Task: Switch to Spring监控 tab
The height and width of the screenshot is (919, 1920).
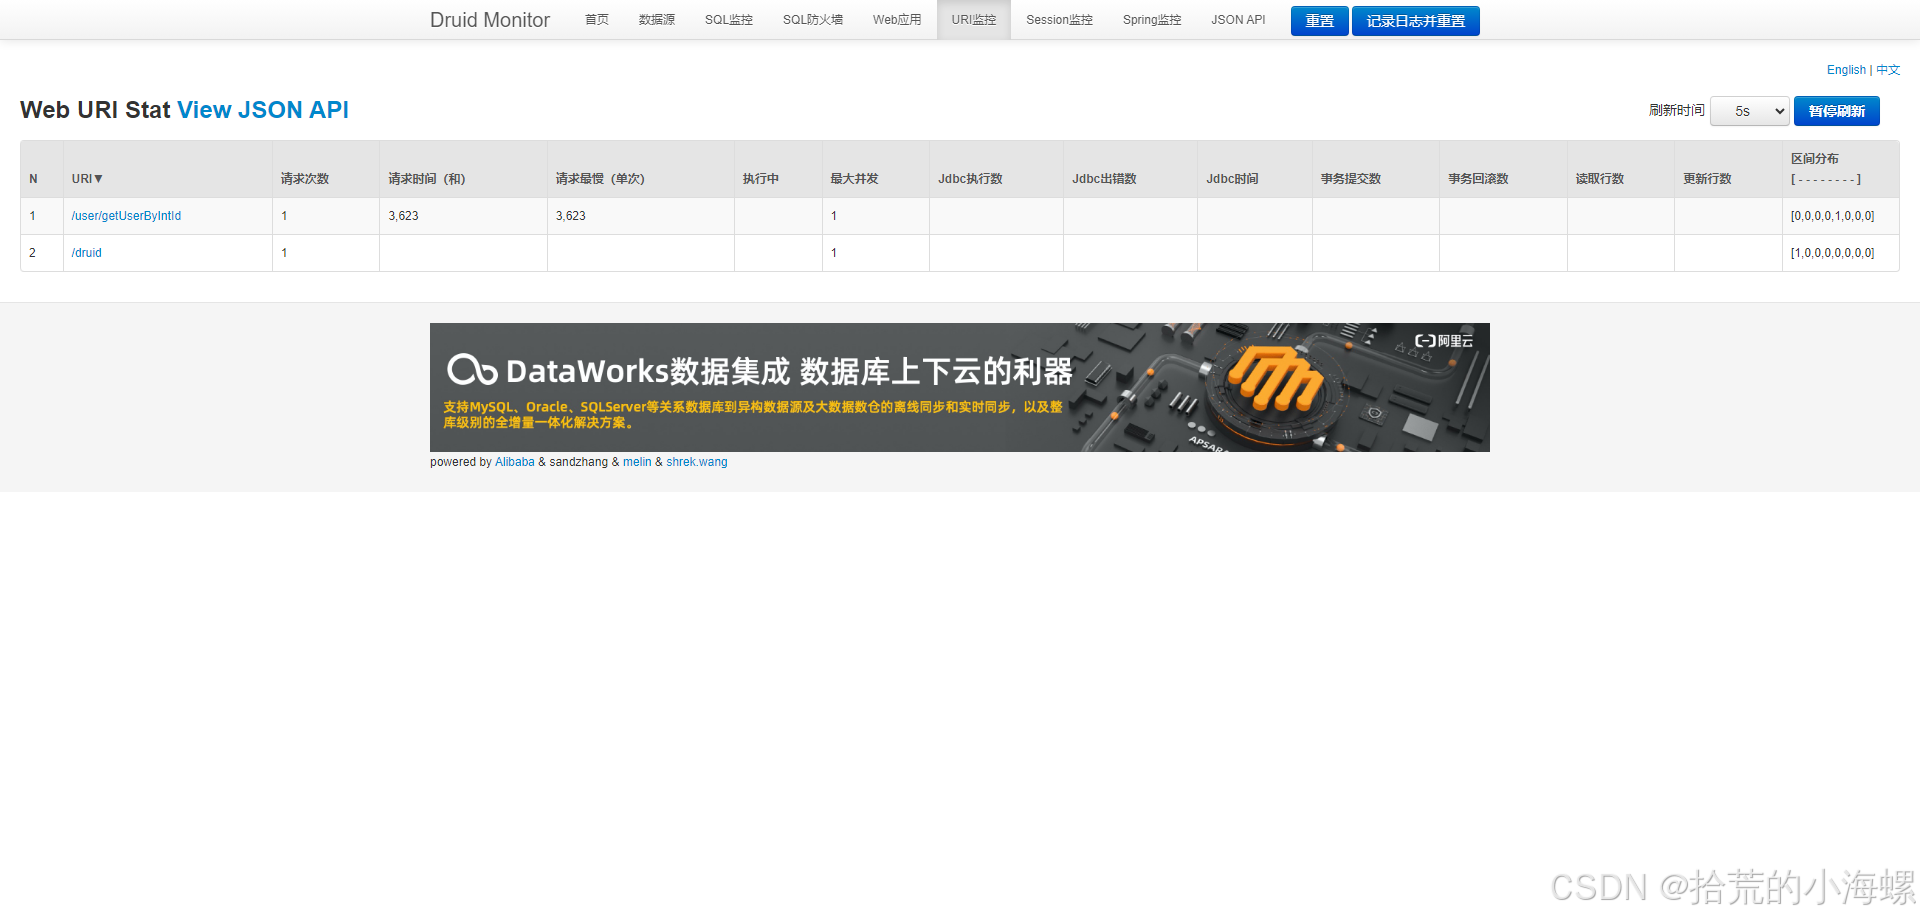Action: pos(1151,20)
